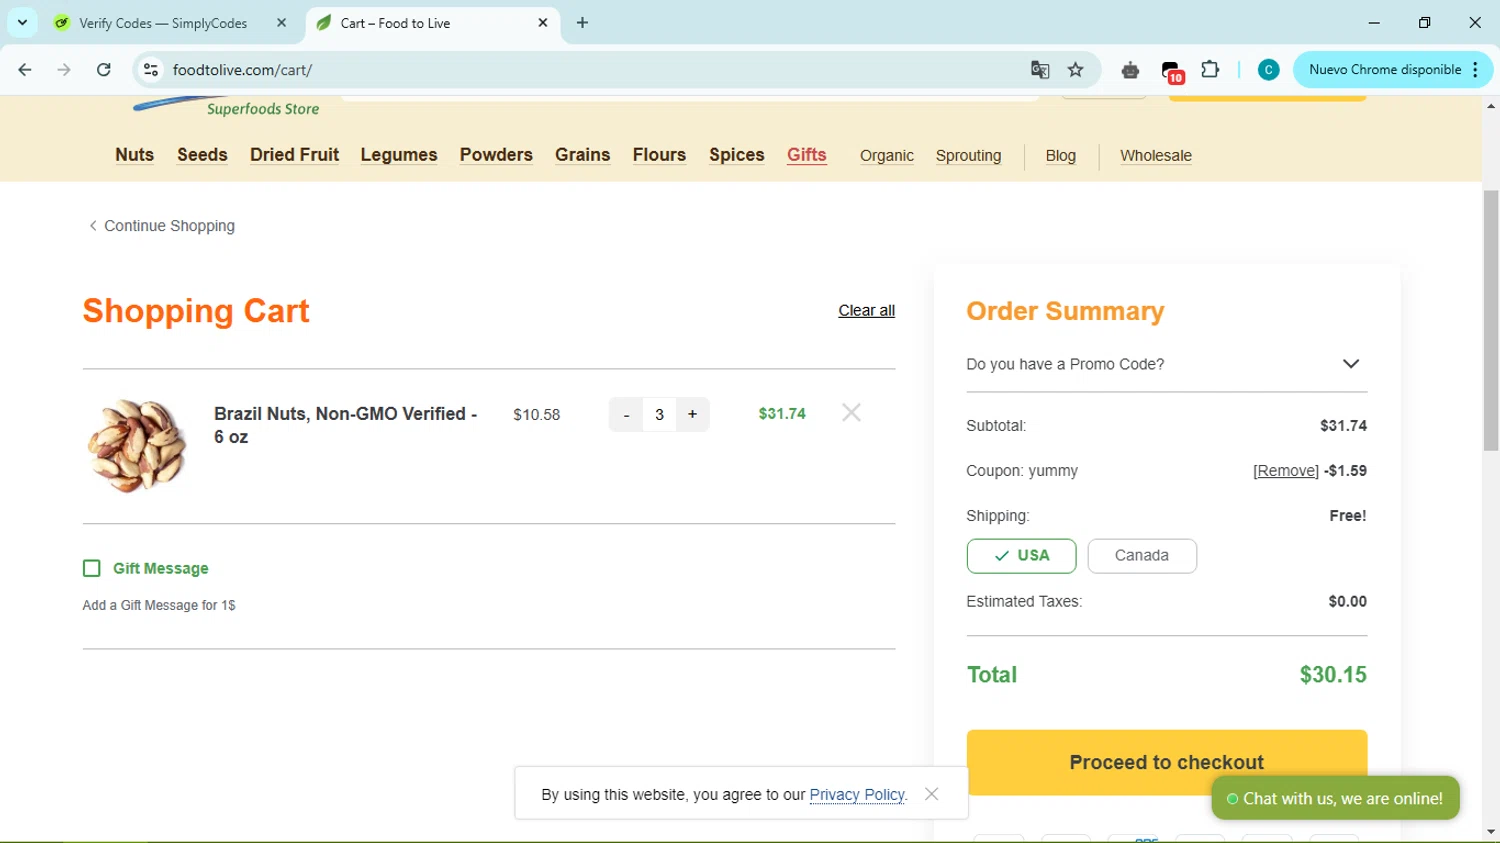This screenshot has height=843, width=1500.
Task: Open the Dried Fruit menu
Action: pyautogui.click(x=295, y=155)
